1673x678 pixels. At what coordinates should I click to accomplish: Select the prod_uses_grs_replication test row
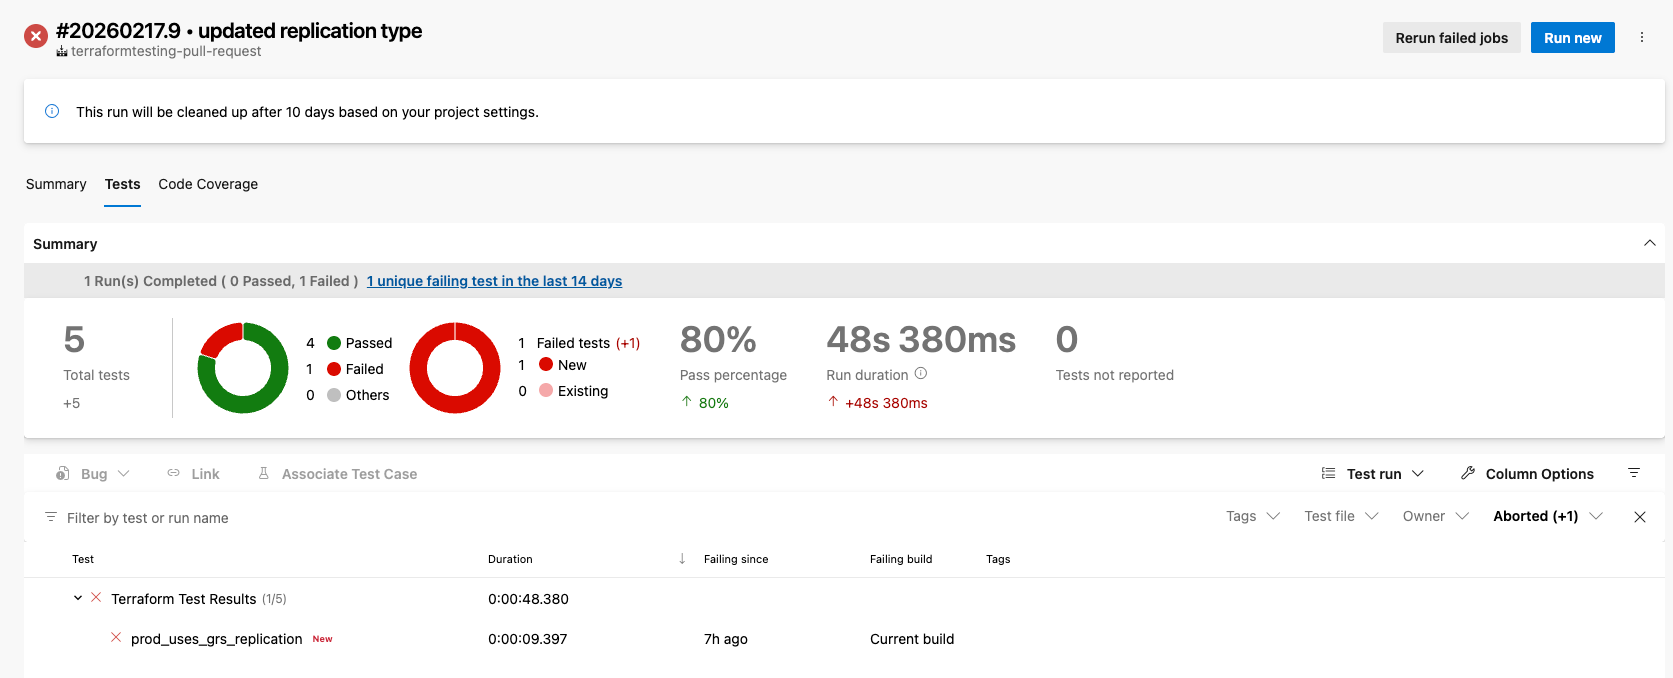tap(844, 639)
